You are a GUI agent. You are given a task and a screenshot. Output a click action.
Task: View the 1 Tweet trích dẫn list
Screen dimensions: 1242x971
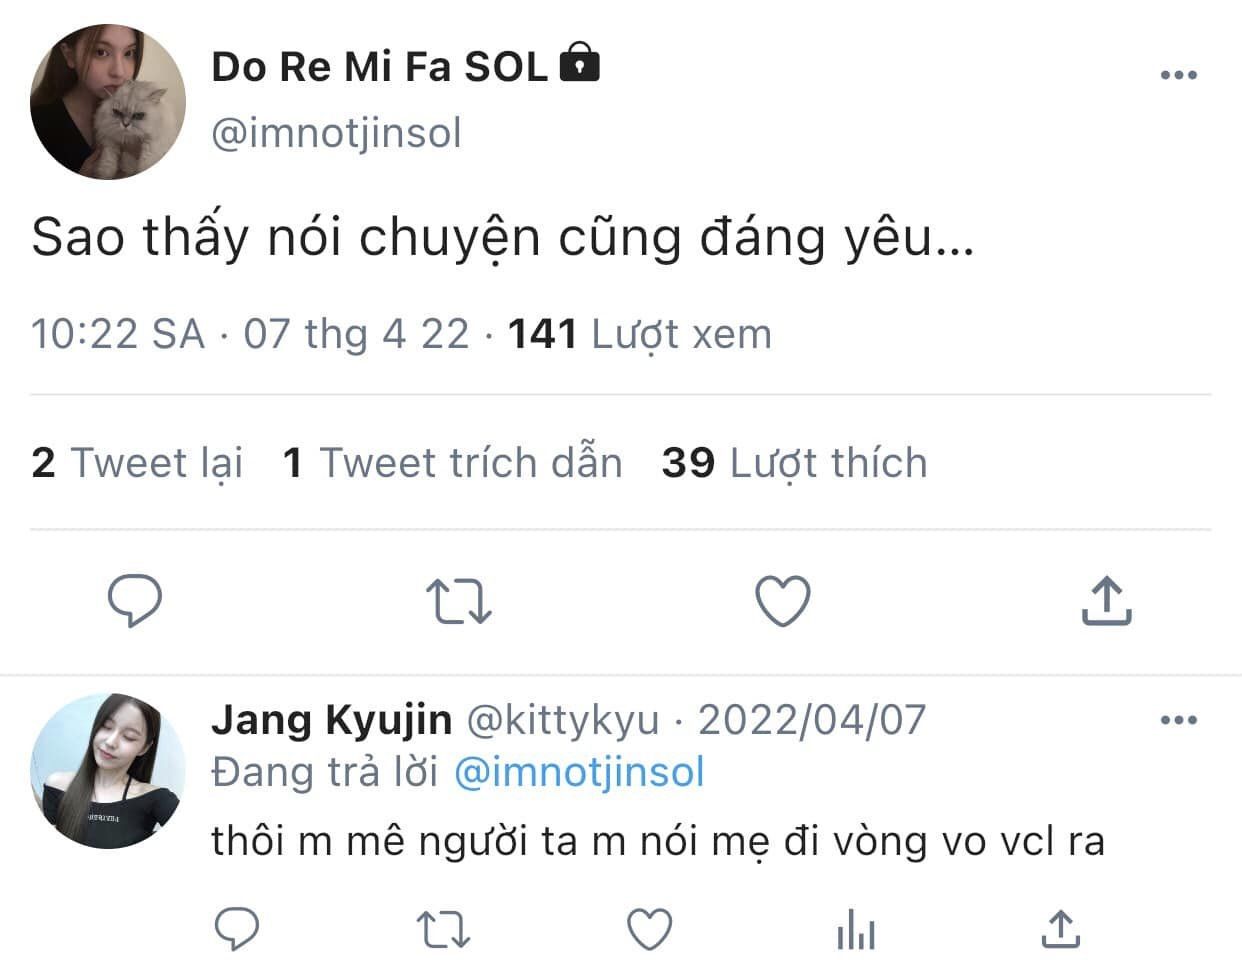452,463
